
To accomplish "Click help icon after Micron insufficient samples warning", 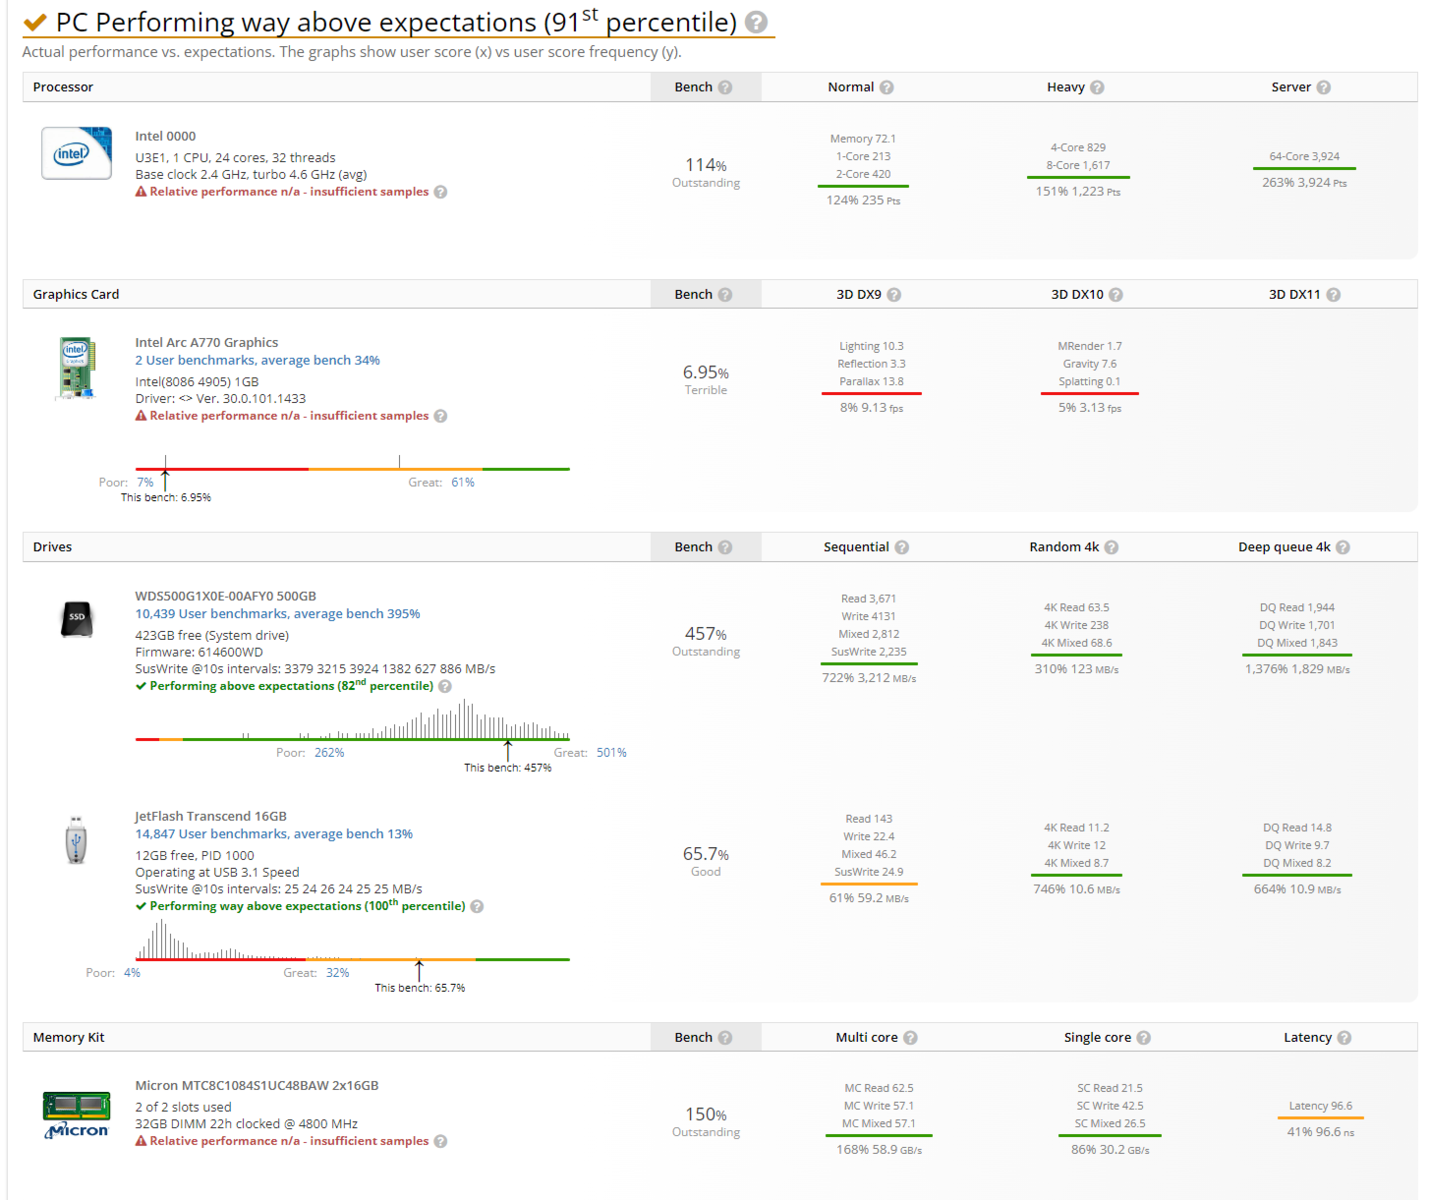I will [441, 1141].
